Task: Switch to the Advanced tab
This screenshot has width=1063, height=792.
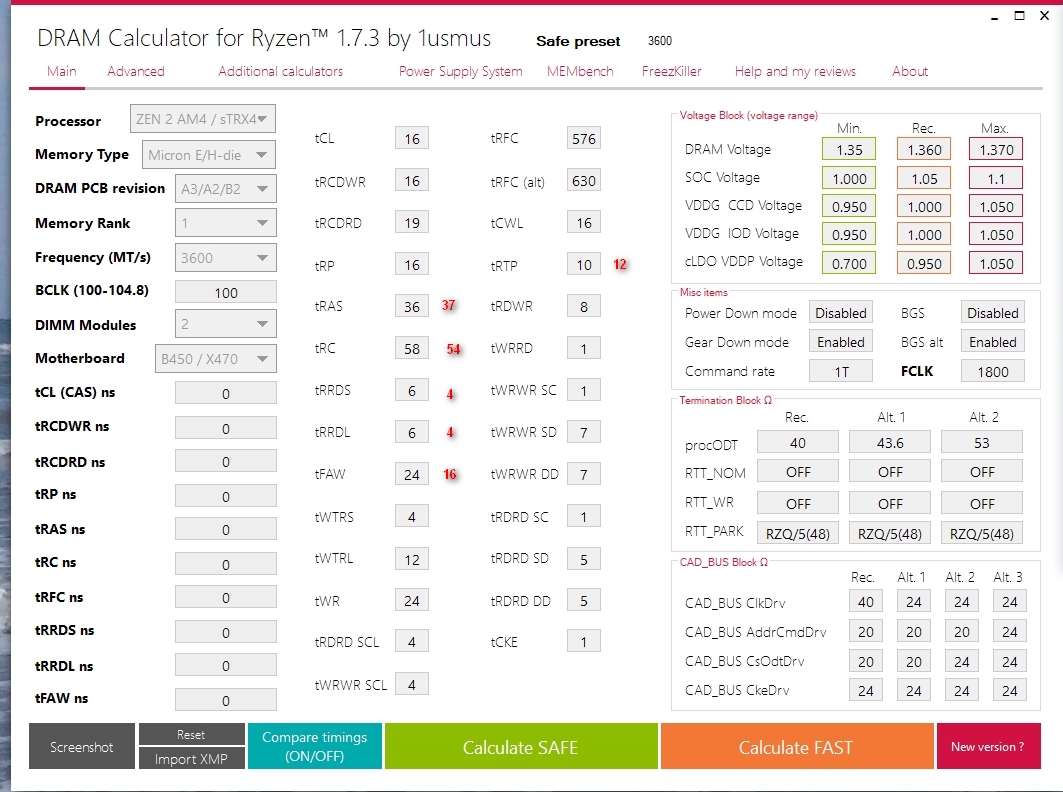Action: [136, 71]
